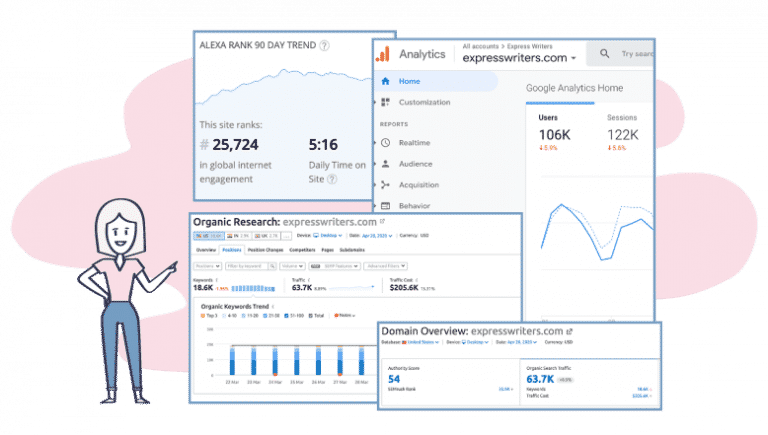768x435 pixels.
Task: Open Date dropdown in Domain Overview
Action: [522, 342]
